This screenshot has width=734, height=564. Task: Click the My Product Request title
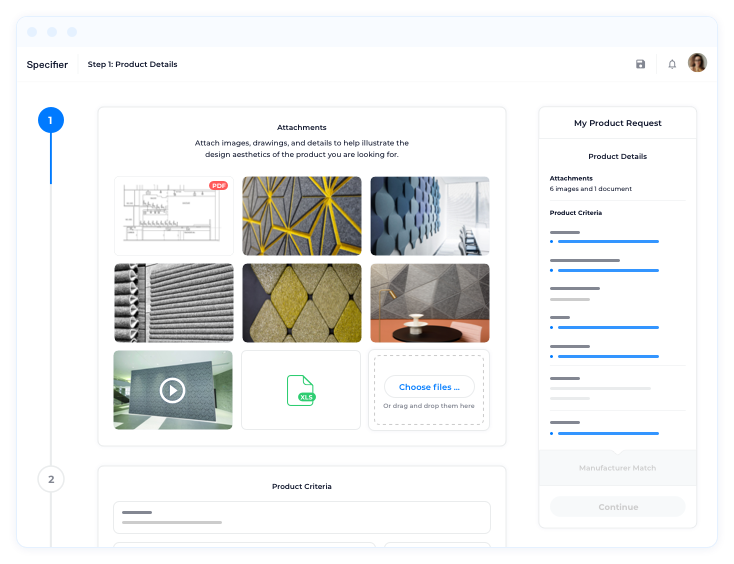[617, 123]
